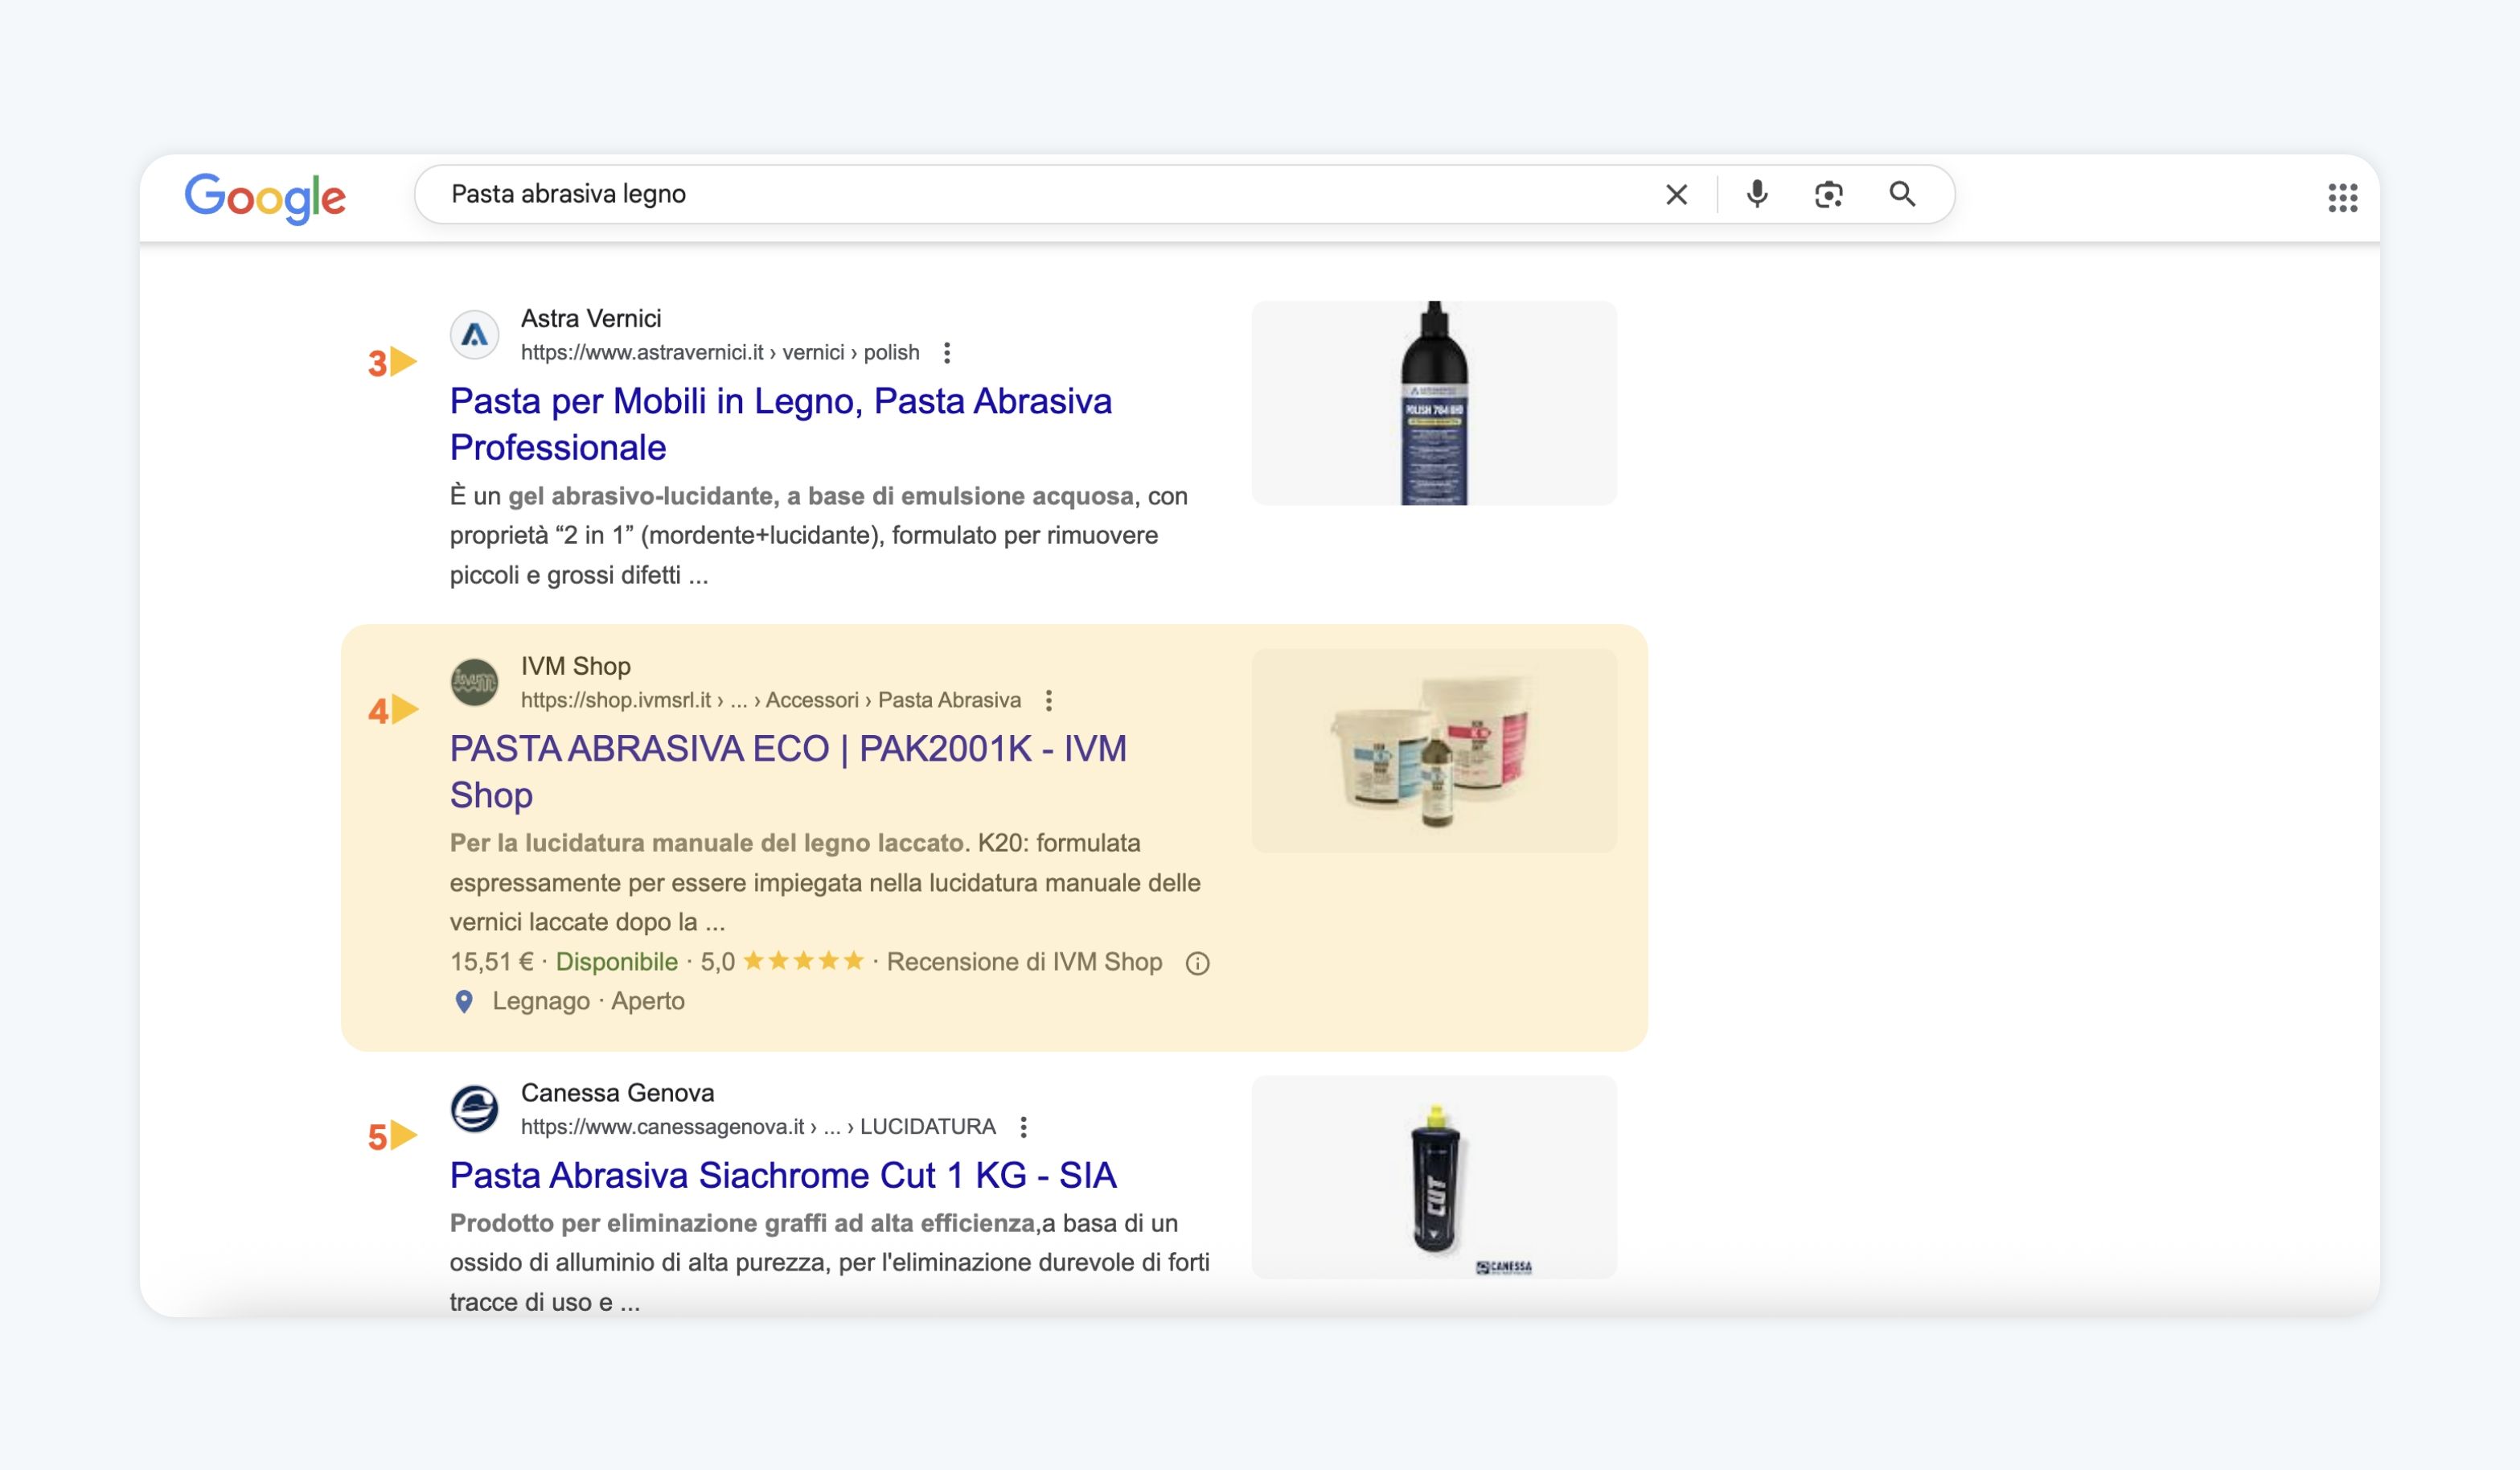2520x1470 pixels.
Task: Click the Legnago location pin icon
Action: pyautogui.click(x=464, y=1001)
